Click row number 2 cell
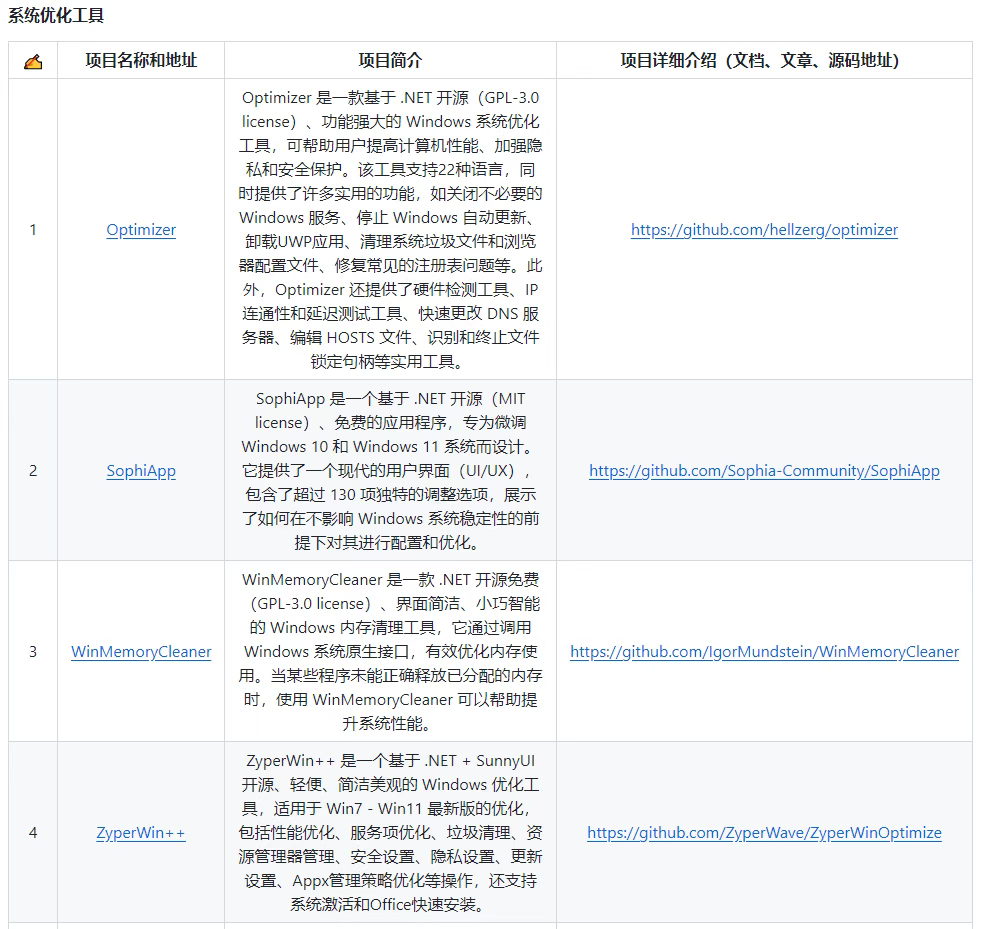Viewport: 985px width, 929px height. coord(33,471)
